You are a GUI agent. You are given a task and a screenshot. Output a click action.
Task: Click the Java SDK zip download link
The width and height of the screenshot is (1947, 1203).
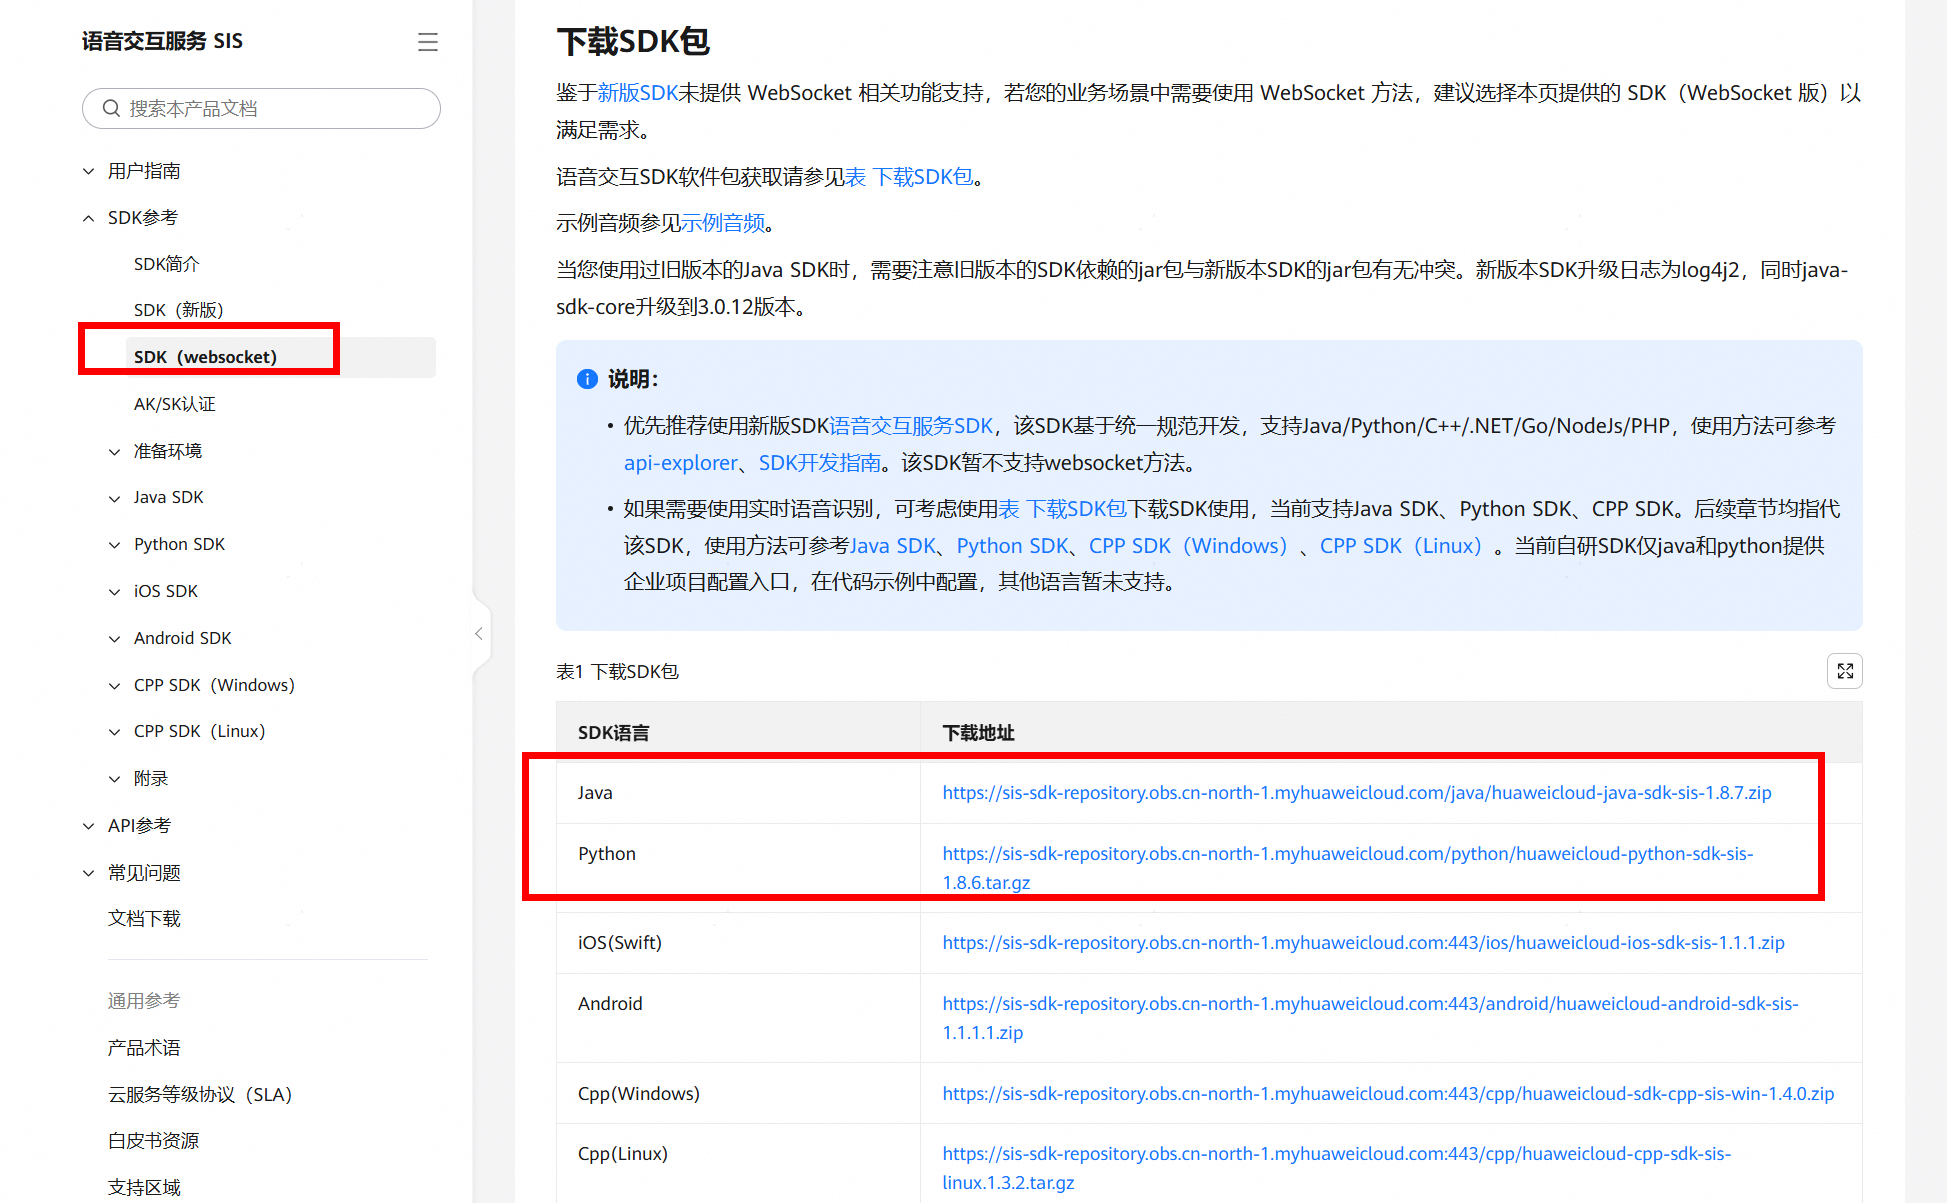1356,793
